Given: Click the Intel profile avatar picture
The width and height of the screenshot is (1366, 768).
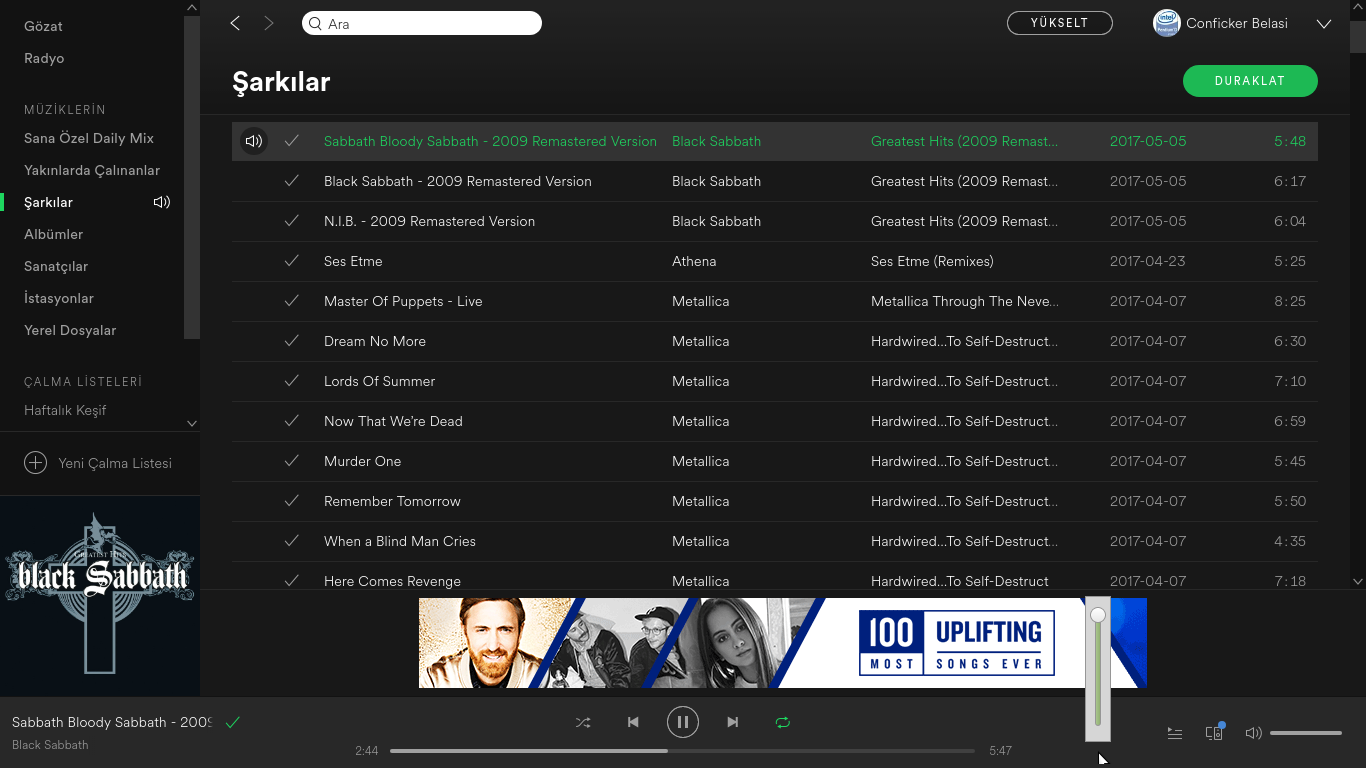Looking at the screenshot, I should click(1166, 23).
